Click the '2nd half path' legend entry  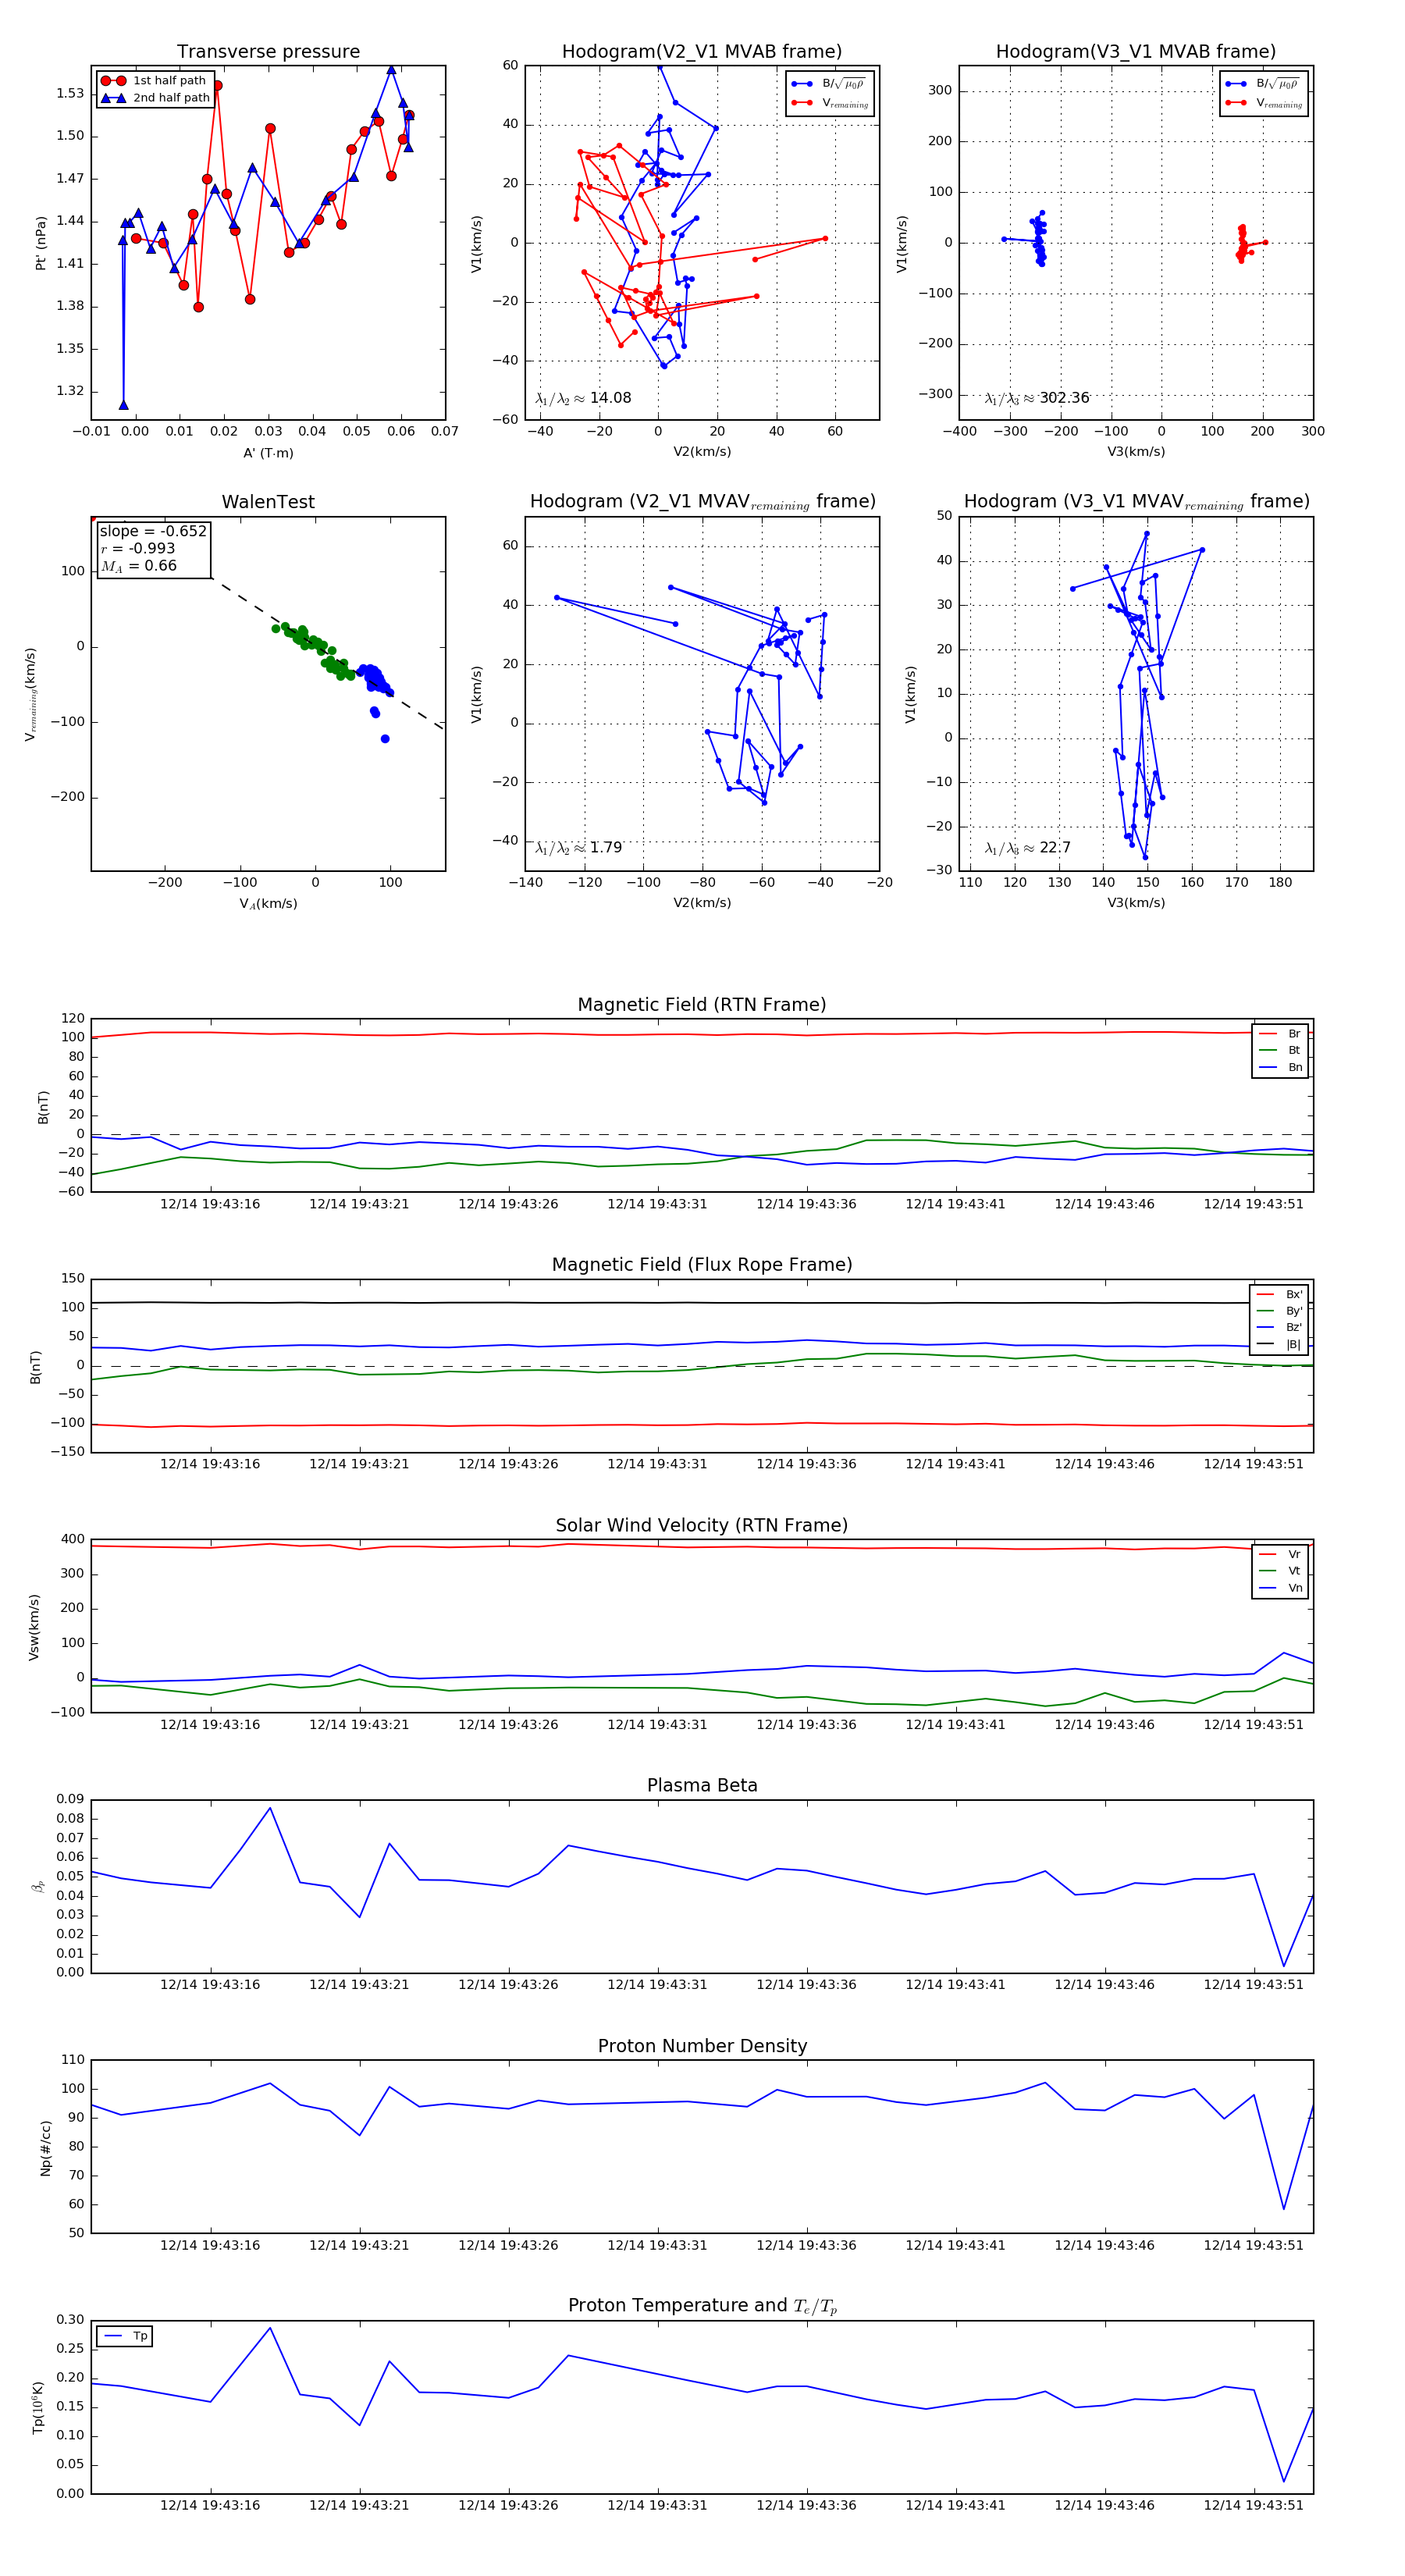(x=155, y=98)
